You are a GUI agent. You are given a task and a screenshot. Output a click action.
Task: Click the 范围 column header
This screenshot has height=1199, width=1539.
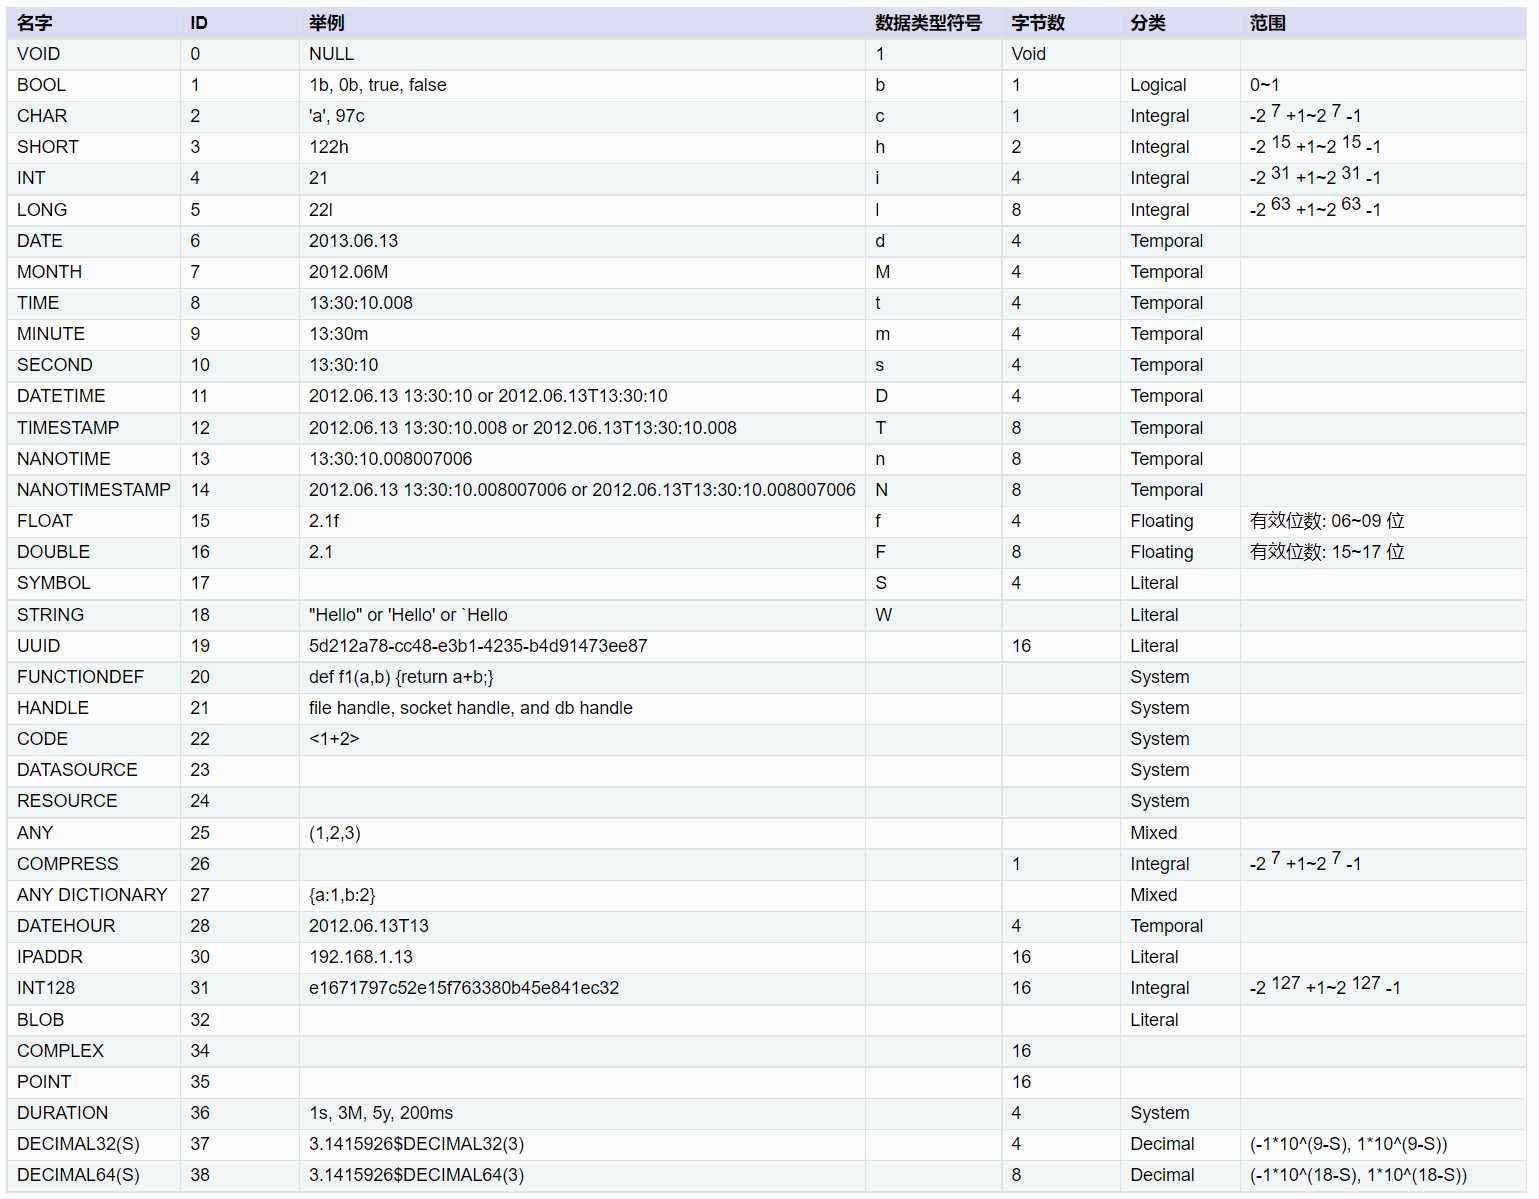1267,23
